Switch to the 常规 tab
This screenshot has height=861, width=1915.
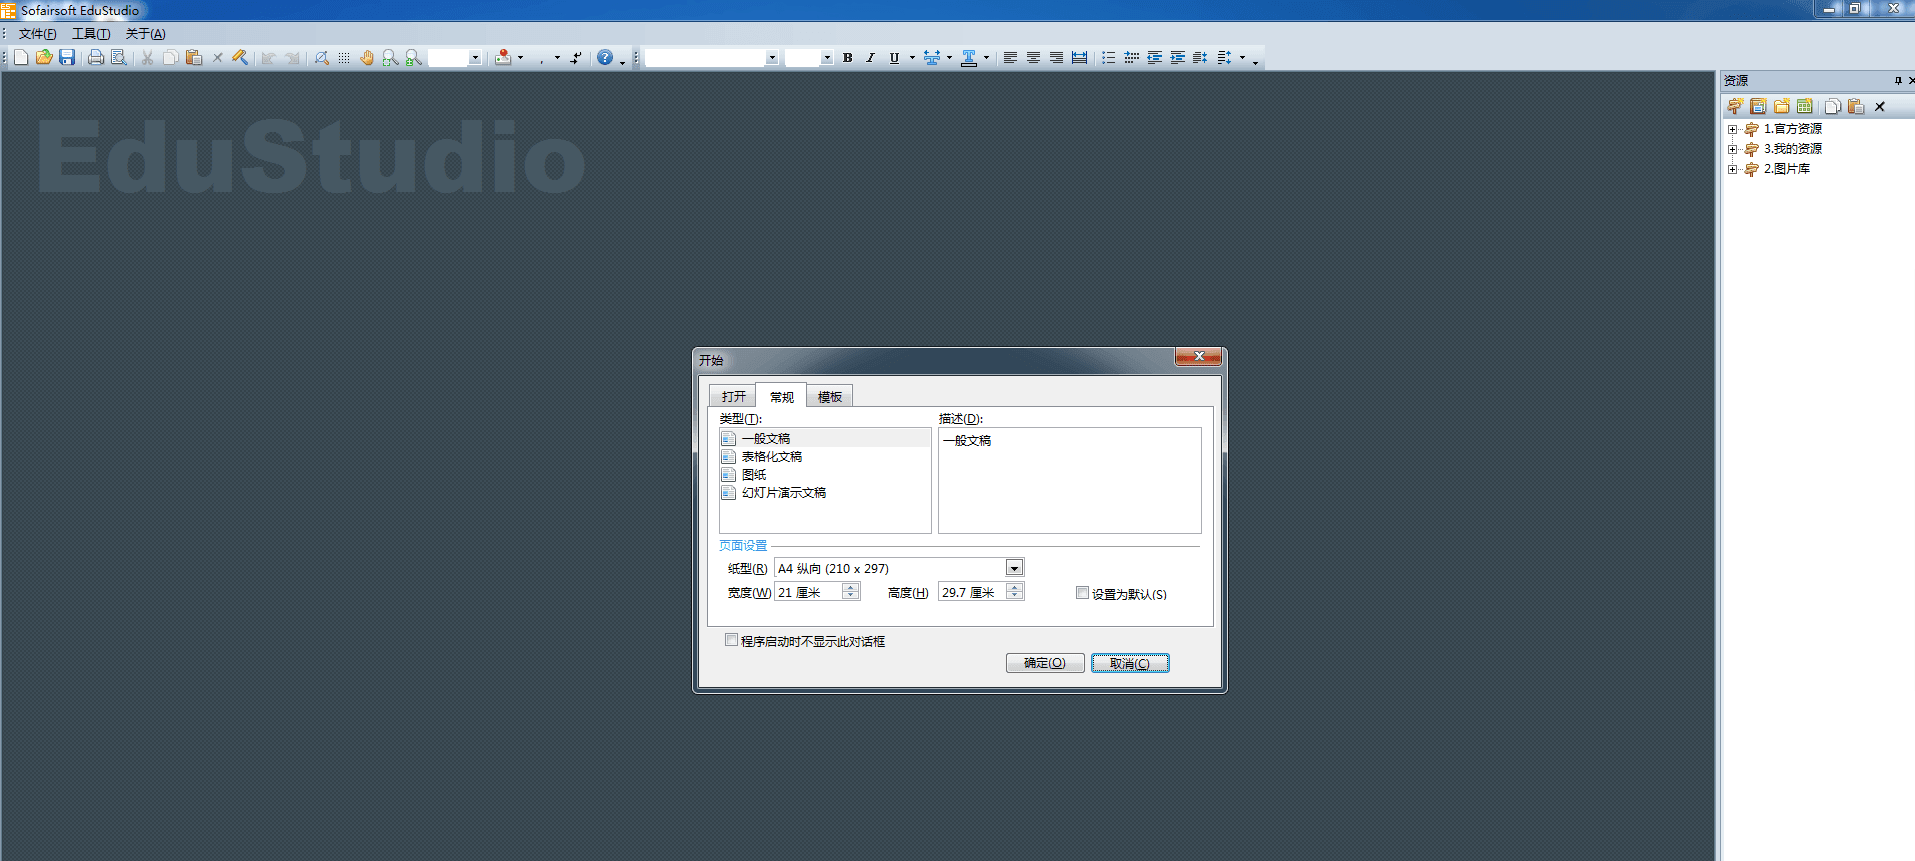(x=781, y=396)
